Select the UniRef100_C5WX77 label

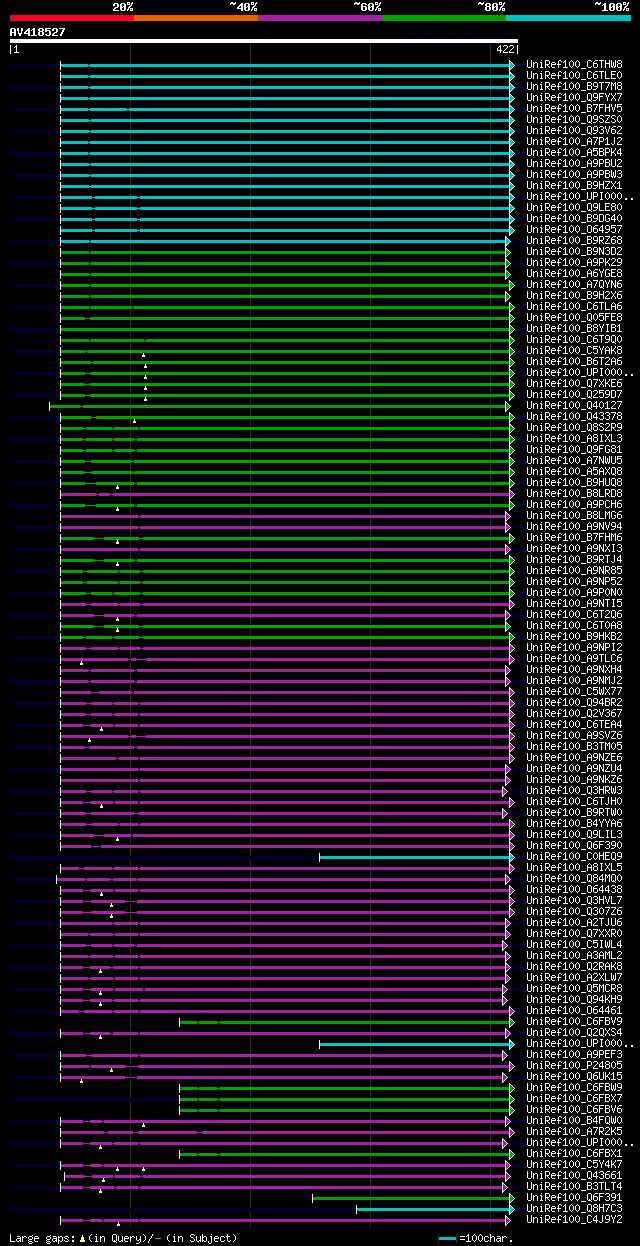coord(574,691)
